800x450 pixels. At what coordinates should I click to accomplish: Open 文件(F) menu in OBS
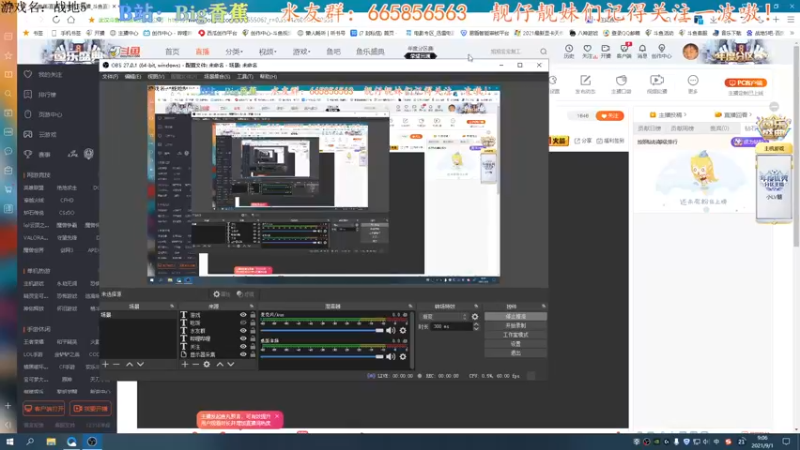(x=110, y=77)
